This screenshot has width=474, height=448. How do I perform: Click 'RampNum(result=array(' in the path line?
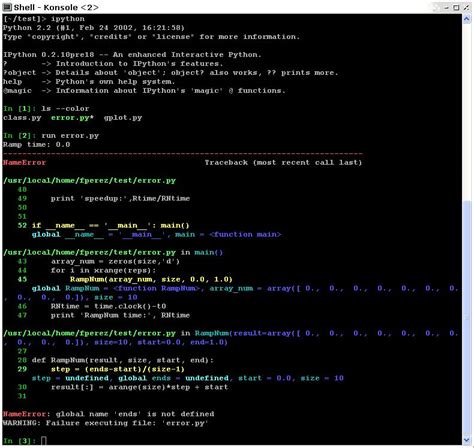tap(247, 334)
